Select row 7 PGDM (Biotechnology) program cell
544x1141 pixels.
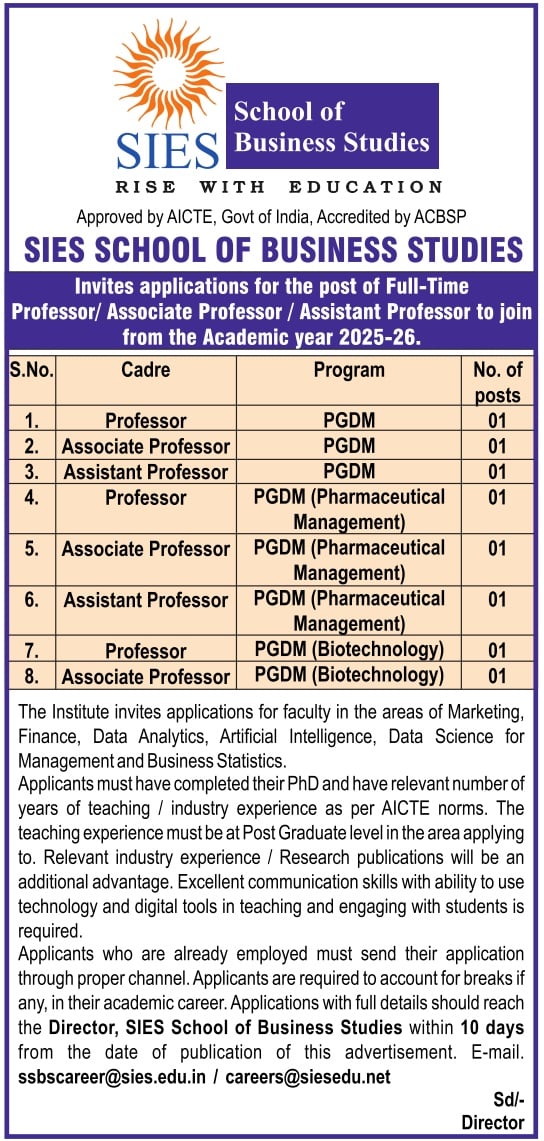point(350,648)
